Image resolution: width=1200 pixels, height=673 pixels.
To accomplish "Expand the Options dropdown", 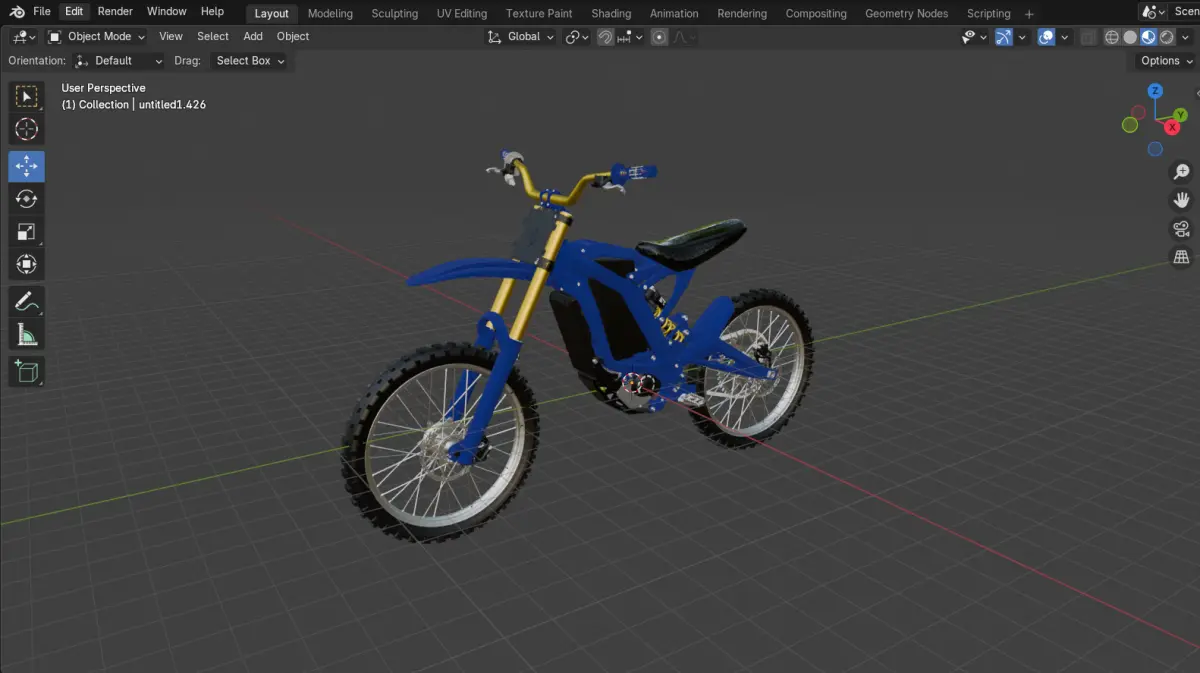I will tap(1167, 61).
